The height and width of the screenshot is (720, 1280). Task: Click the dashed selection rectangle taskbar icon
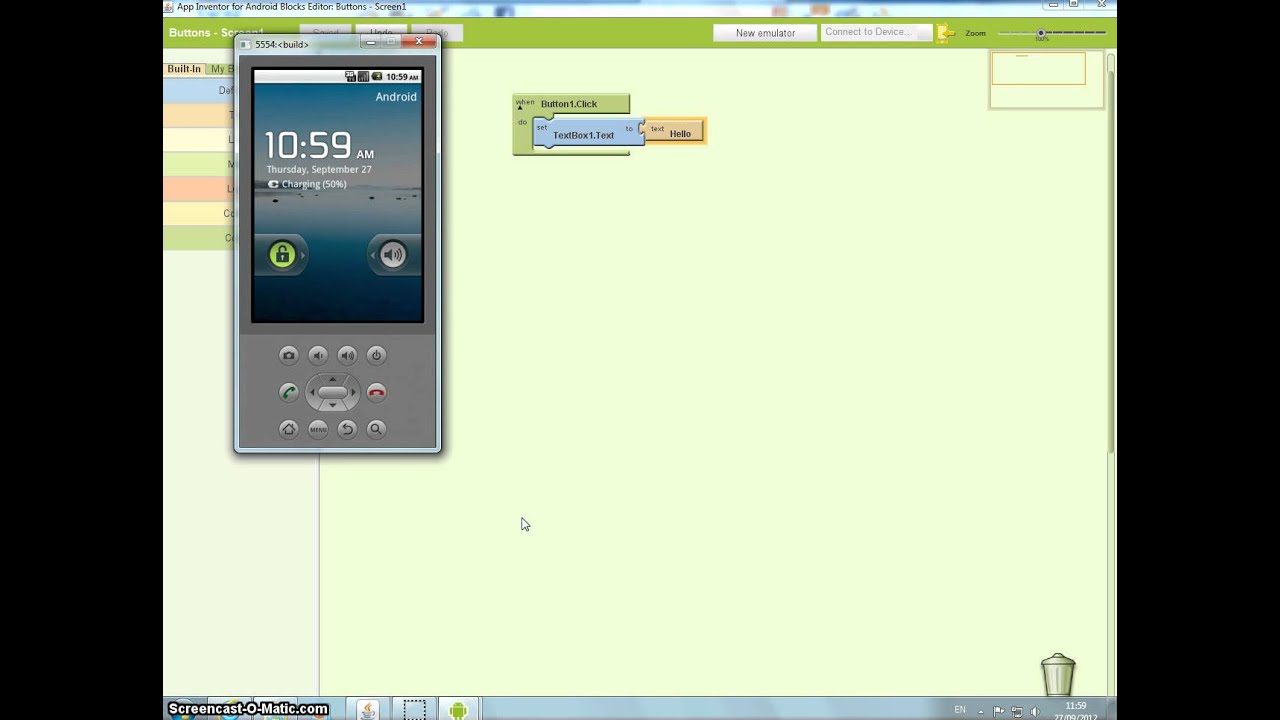414,710
